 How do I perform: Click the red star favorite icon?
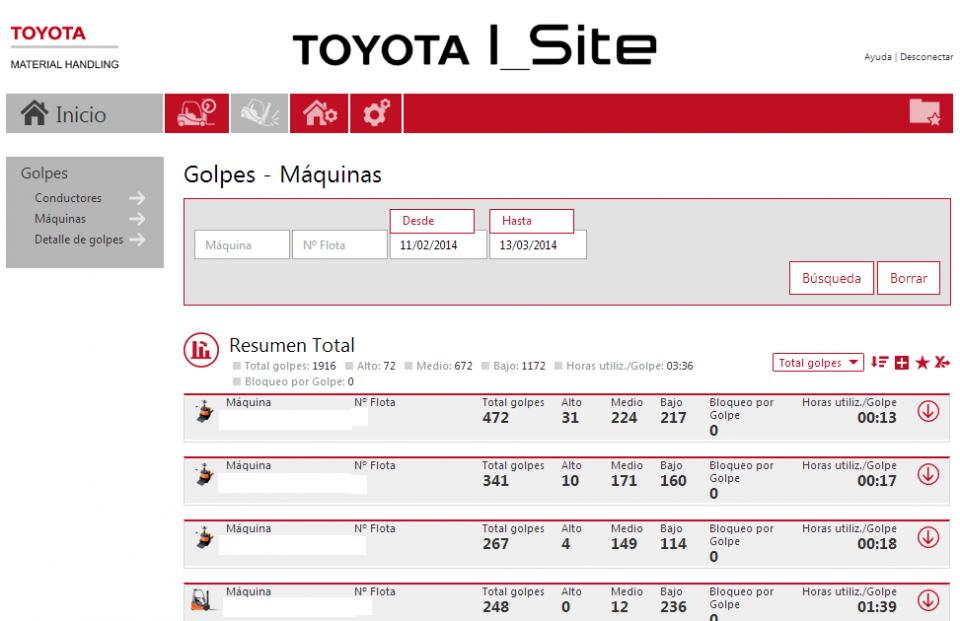tap(922, 363)
